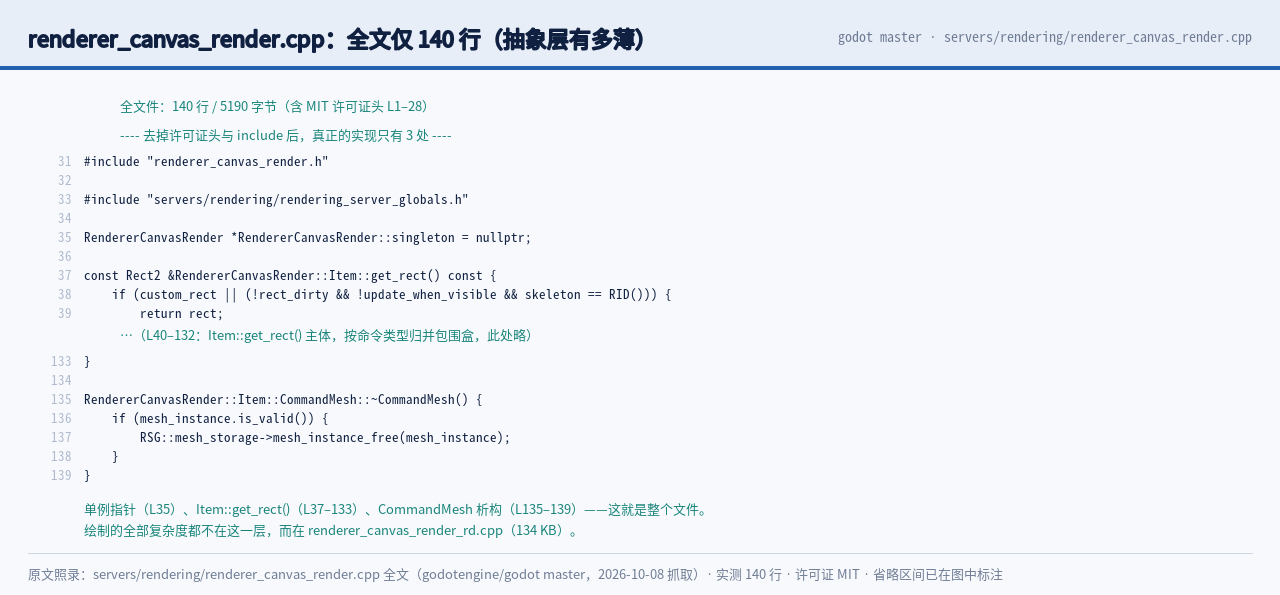The height and width of the screenshot is (595, 1280).
Task: Click the line mentioning renderer_canvas_render_rd.cpp（134 KB）
Action: pos(334,531)
